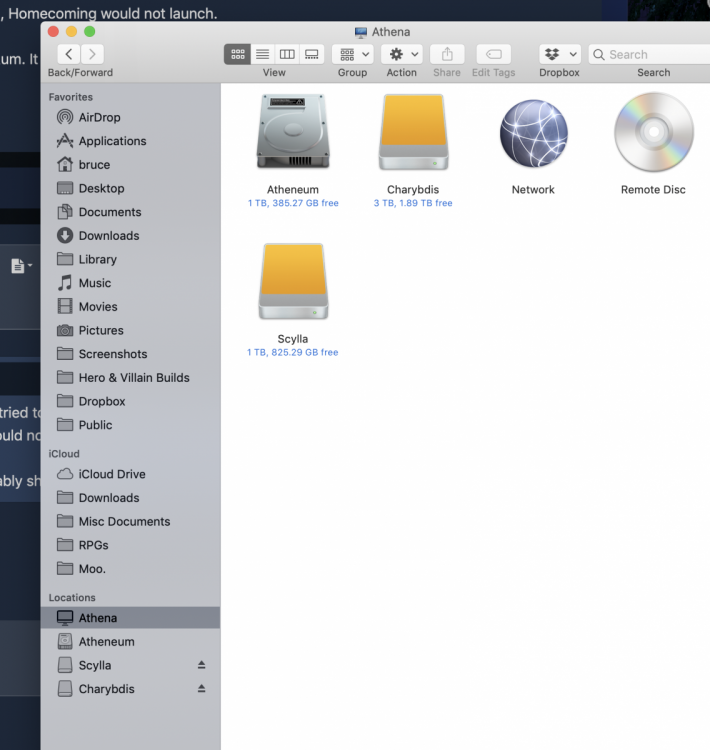Open Hero & Villain Builds folder

(x=130, y=378)
